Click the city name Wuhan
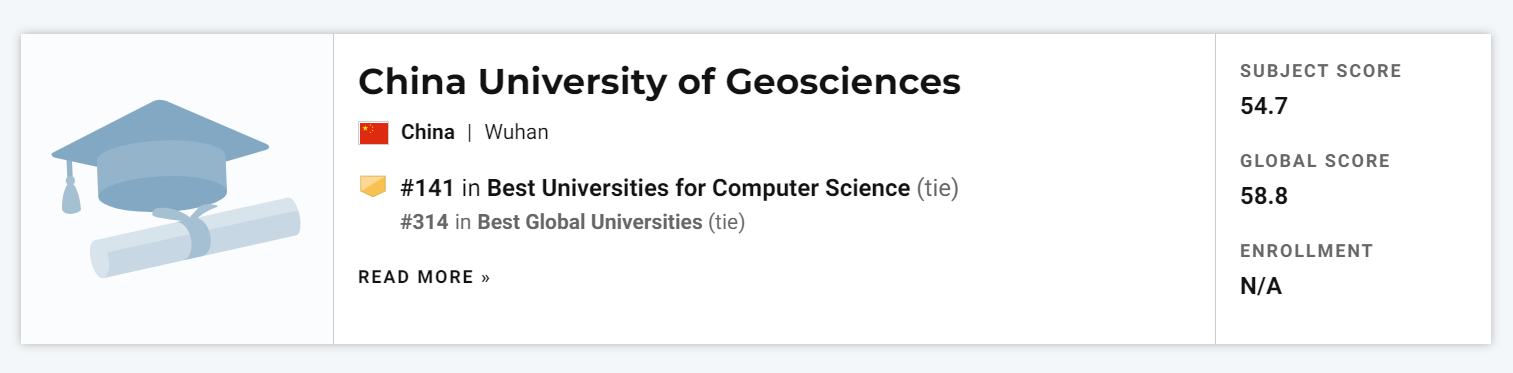Image resolution: width=1513 pixels, height=373 pixels. pyautogui.click(x=516, y=132)
